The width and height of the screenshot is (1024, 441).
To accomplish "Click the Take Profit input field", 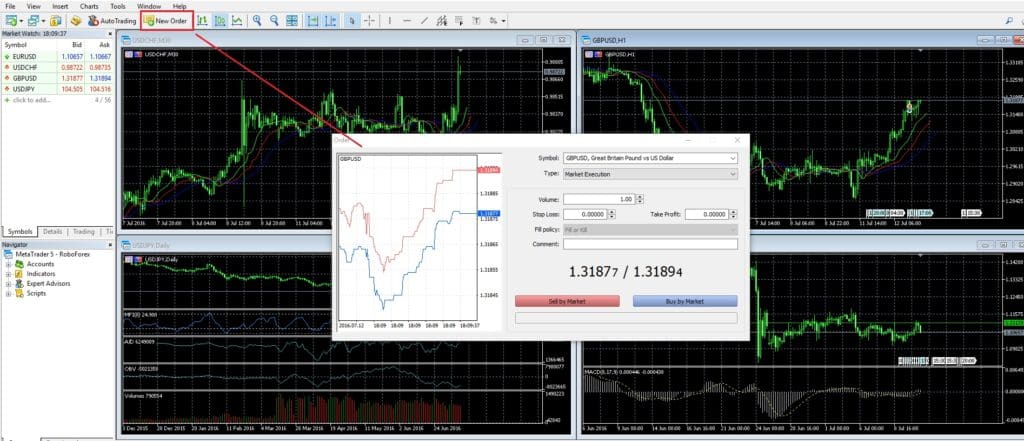I will [707, 214].
